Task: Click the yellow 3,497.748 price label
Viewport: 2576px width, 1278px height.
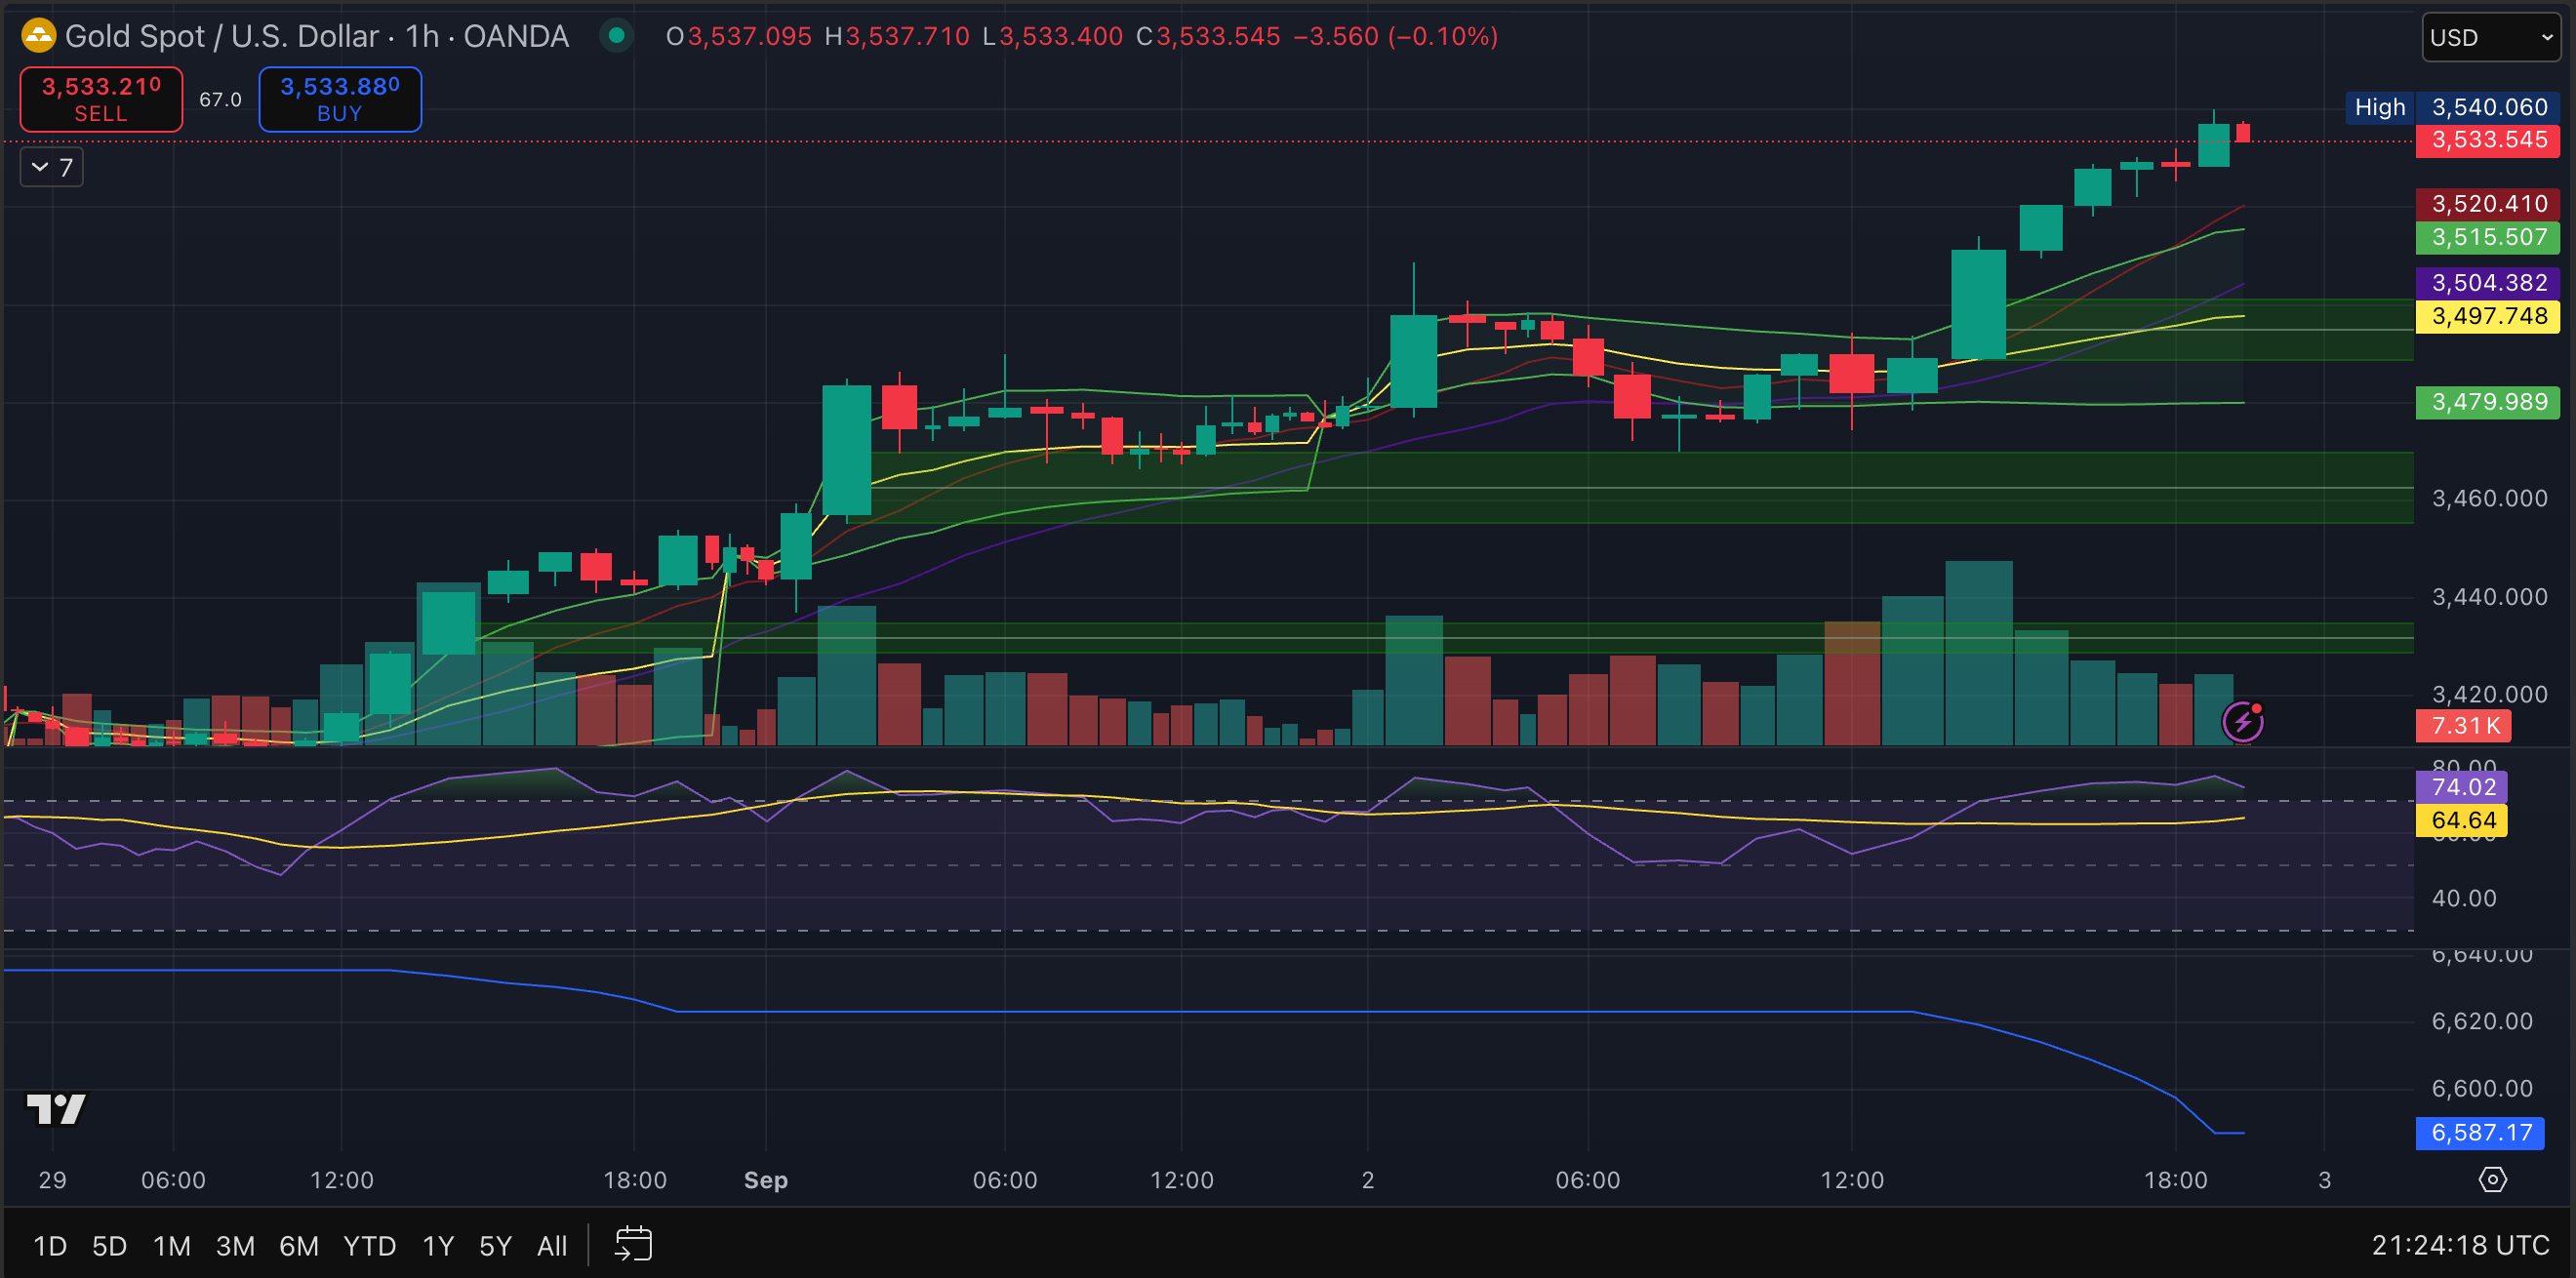Action: tap(2487, 317)
